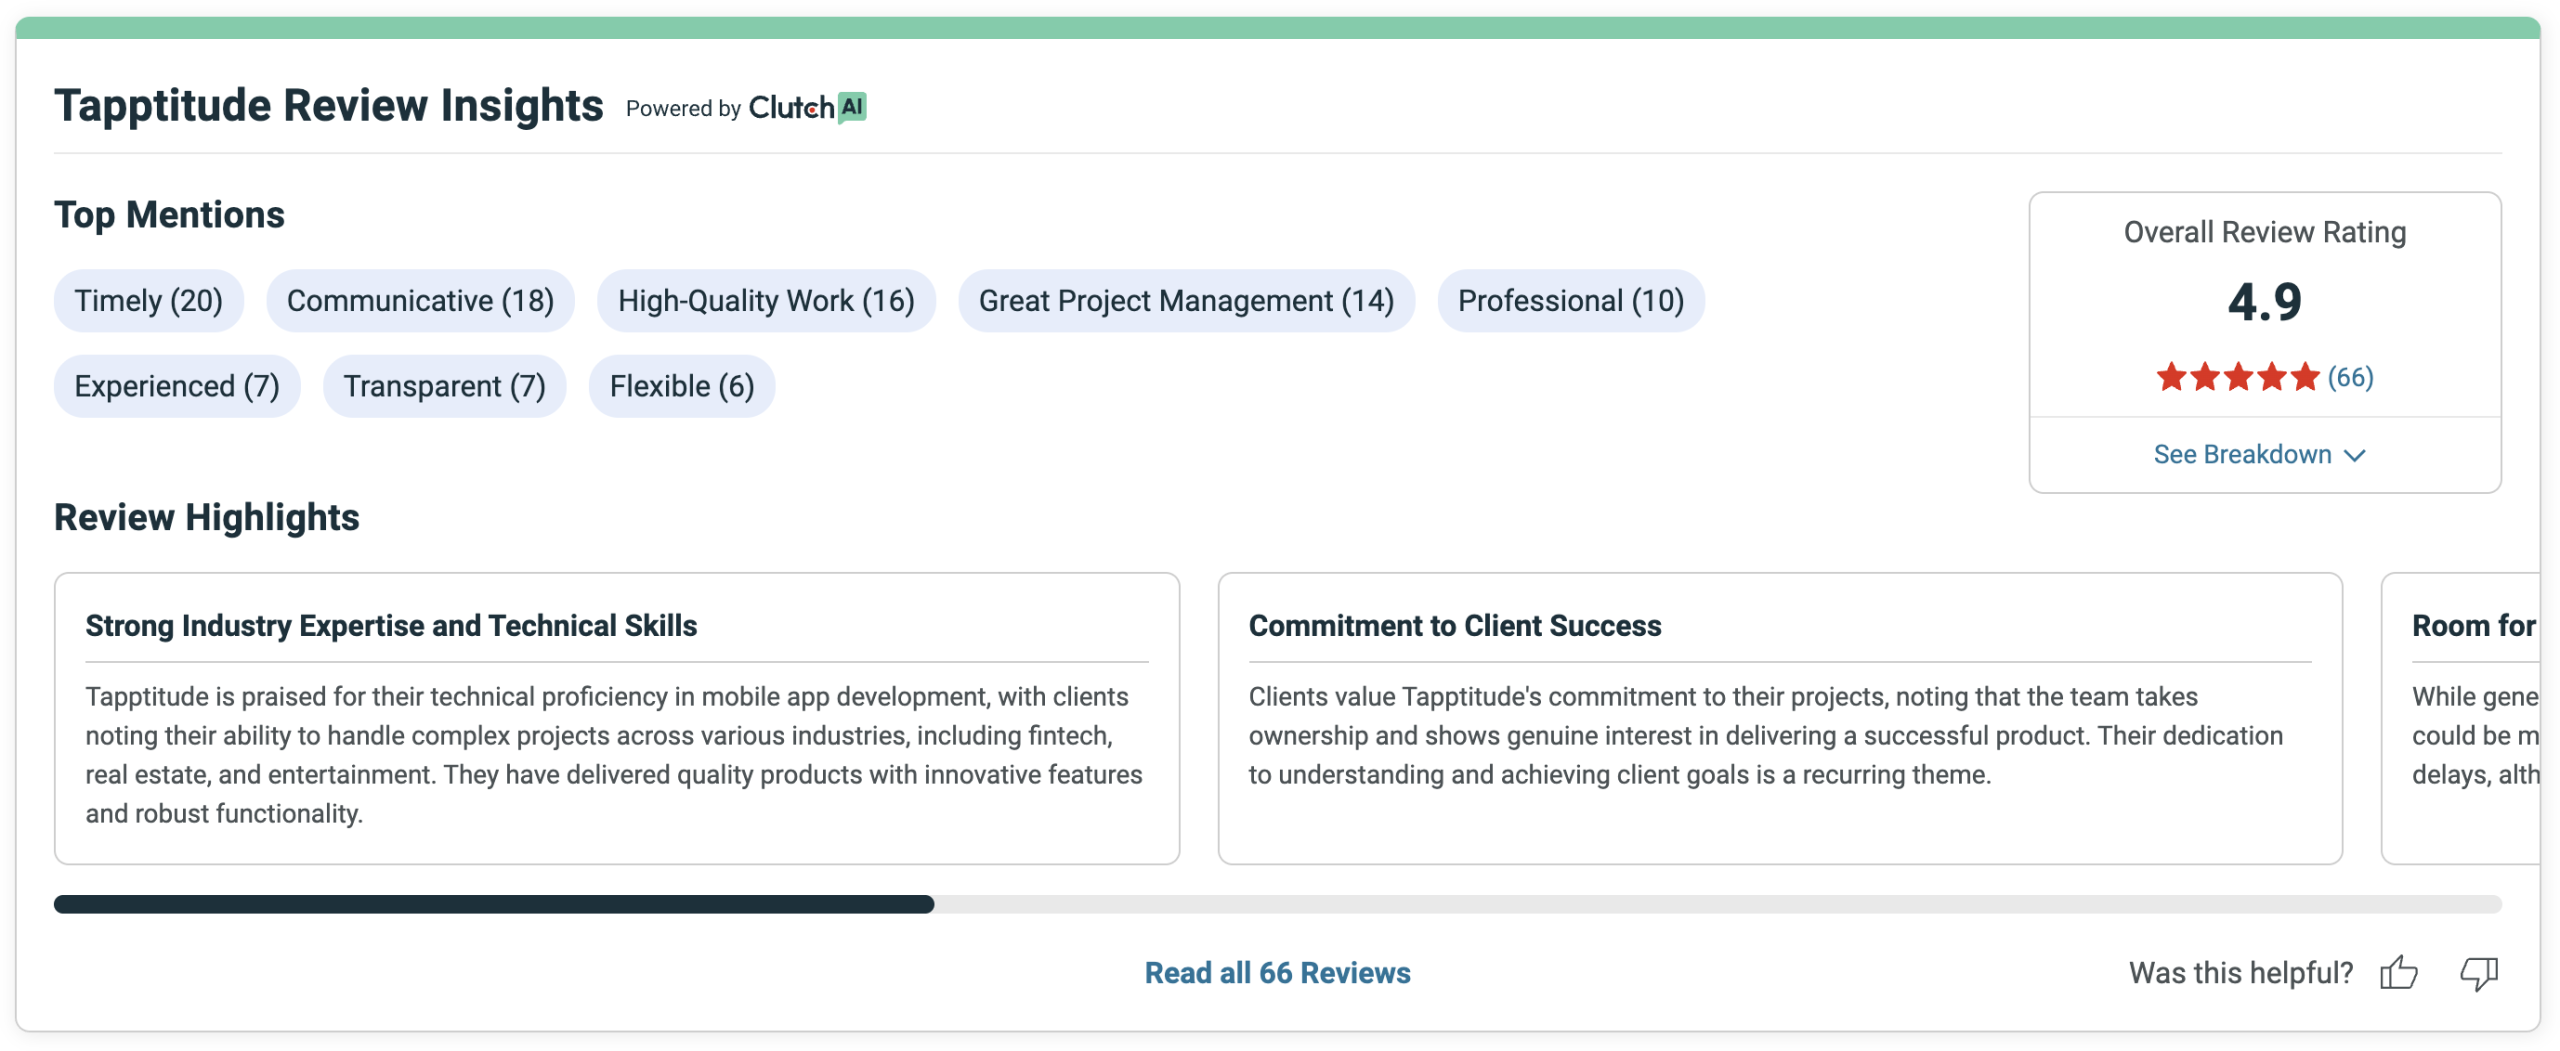Click the thumbs up helpful icon

(2398, 972)
